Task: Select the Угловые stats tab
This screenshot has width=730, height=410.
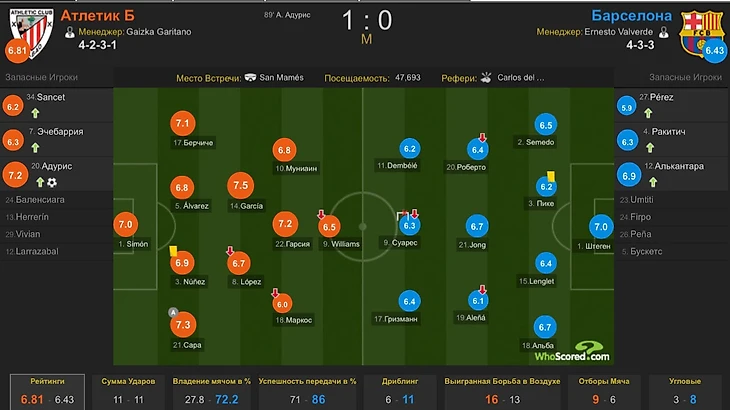Action: click(x=684, y=391)
